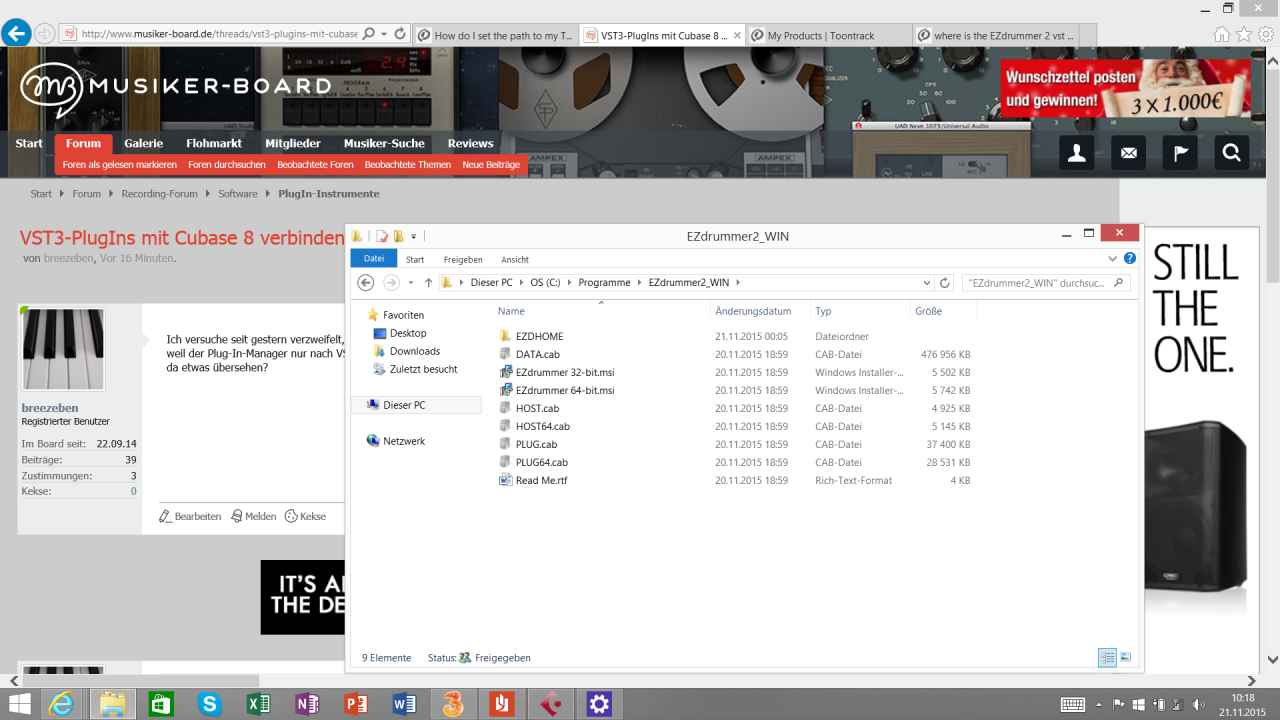1280x720 pixels.
Task: Switch to large thumbnails view in Explorer
Action: tap(1126, 658)
